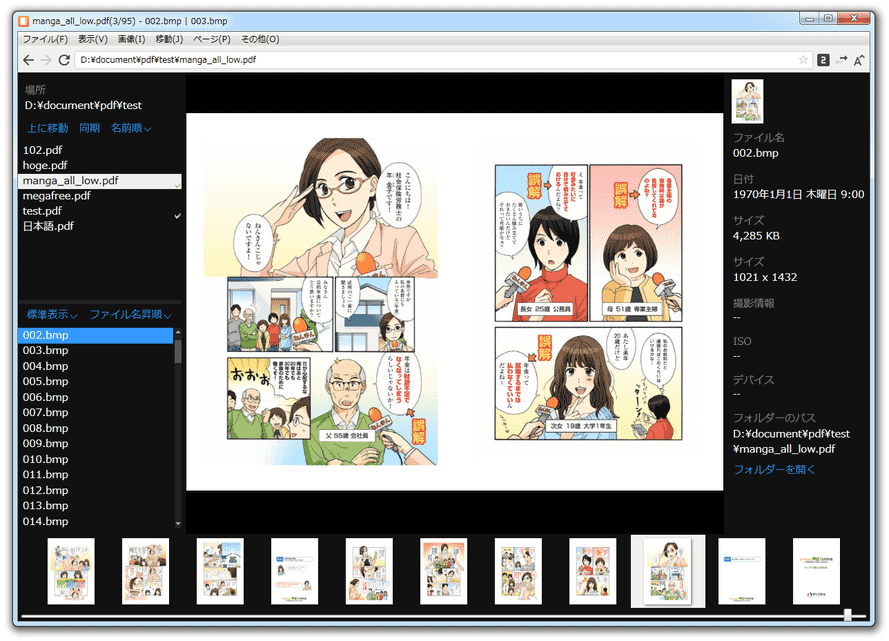This screenshot has height=641, width=889.
Task: Close the window
Action: click(853, 19)
